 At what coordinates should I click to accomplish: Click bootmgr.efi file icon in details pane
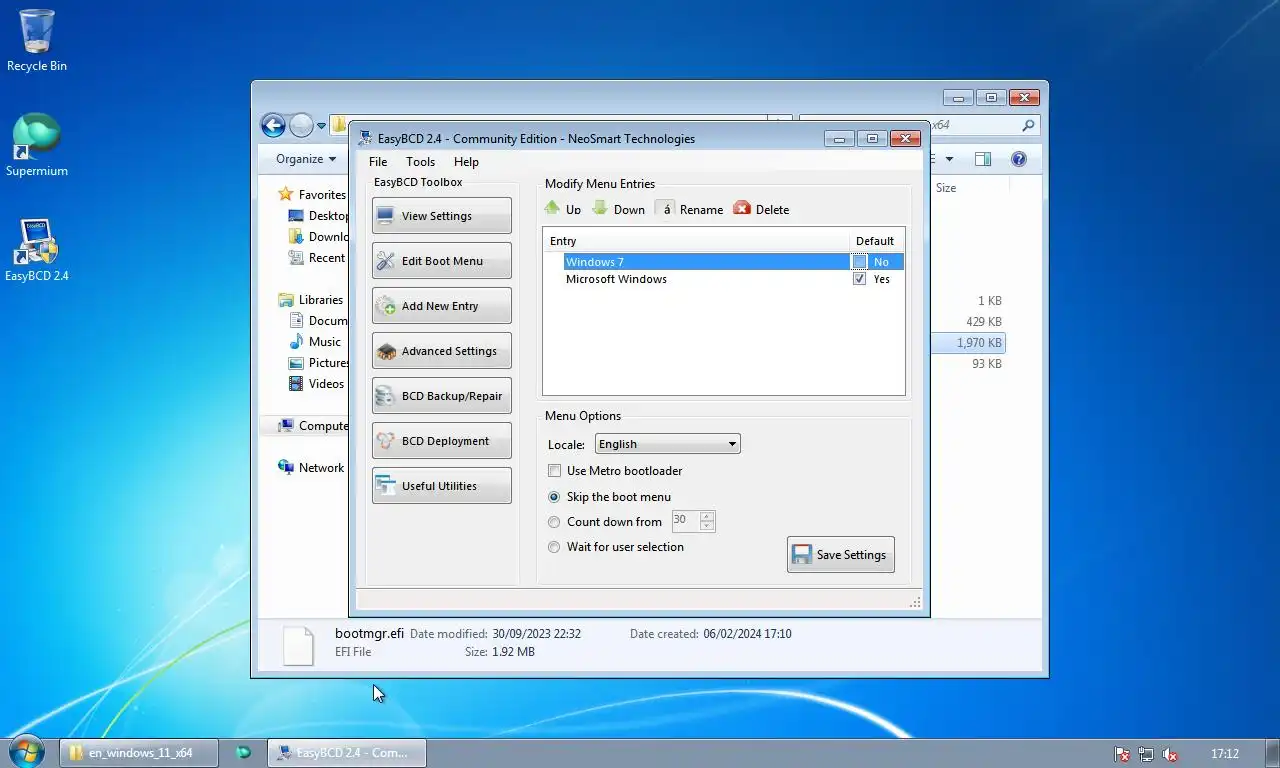(298, 645)
